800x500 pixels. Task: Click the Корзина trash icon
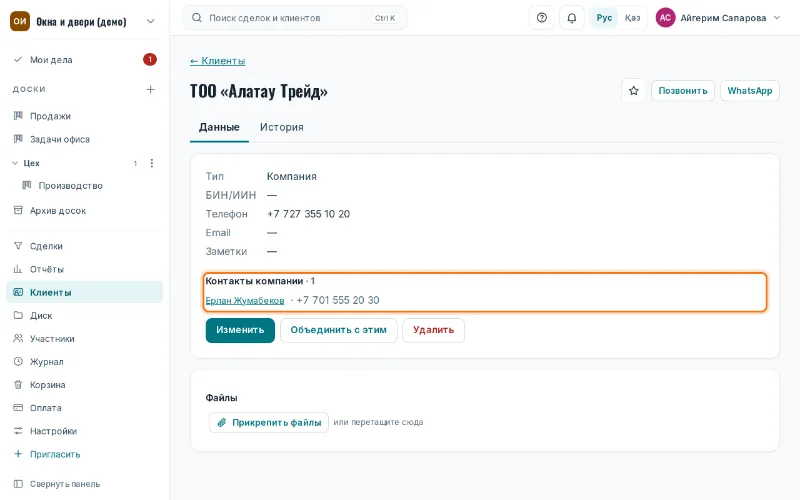pos(18,385)
